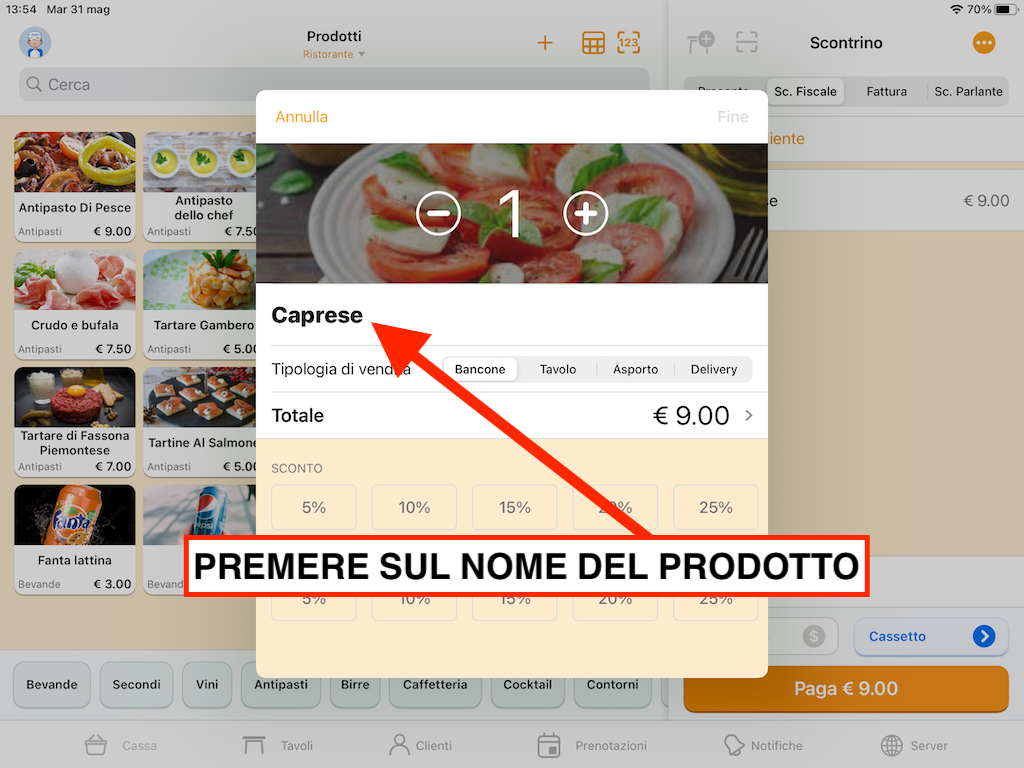1024x768 pixels.
Task: Expand the Totale price chevron
Action: coord(748,415)
